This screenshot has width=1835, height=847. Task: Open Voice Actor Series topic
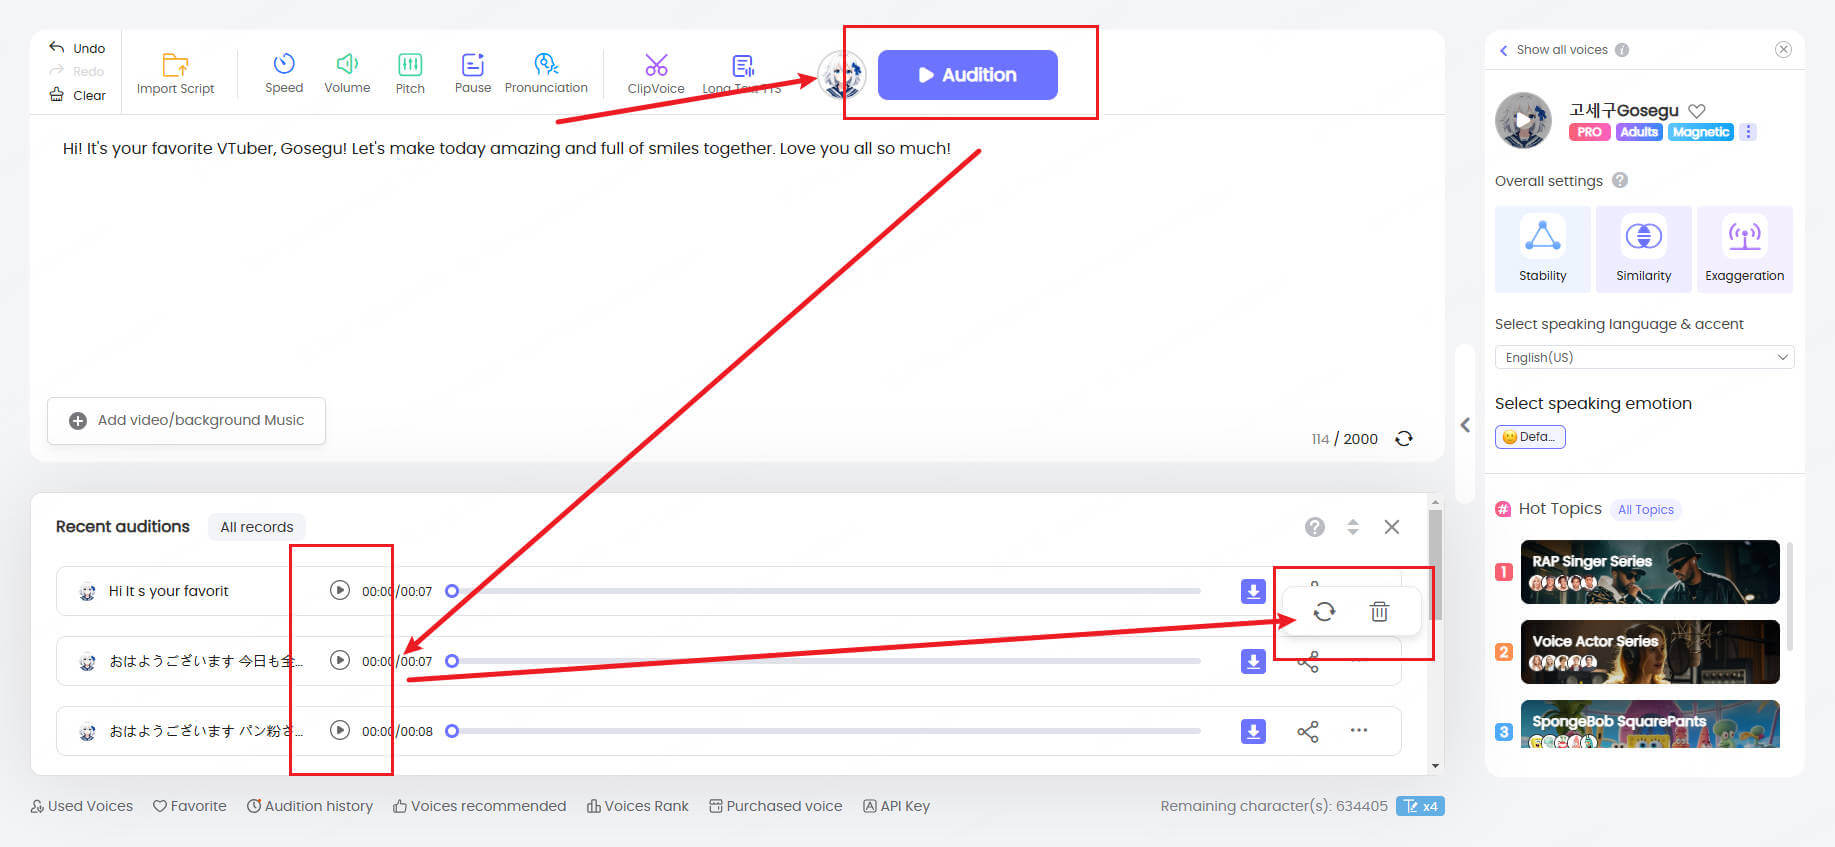1650,652
